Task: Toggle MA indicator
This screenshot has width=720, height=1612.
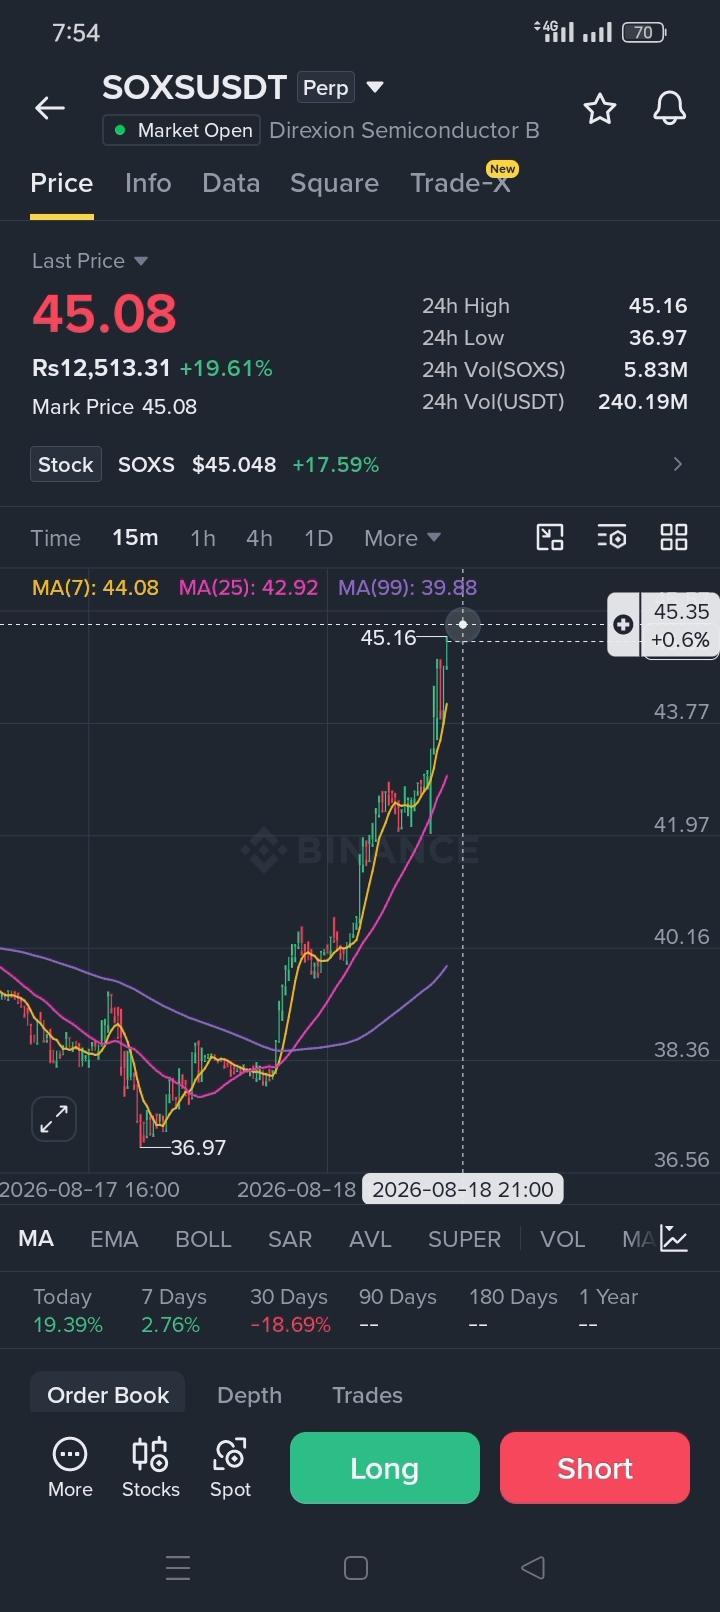Action: [36, 1239]
